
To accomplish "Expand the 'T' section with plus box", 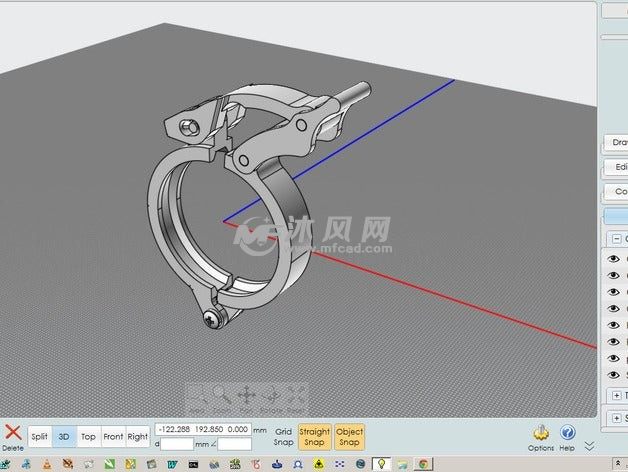I will pos(617,395).
